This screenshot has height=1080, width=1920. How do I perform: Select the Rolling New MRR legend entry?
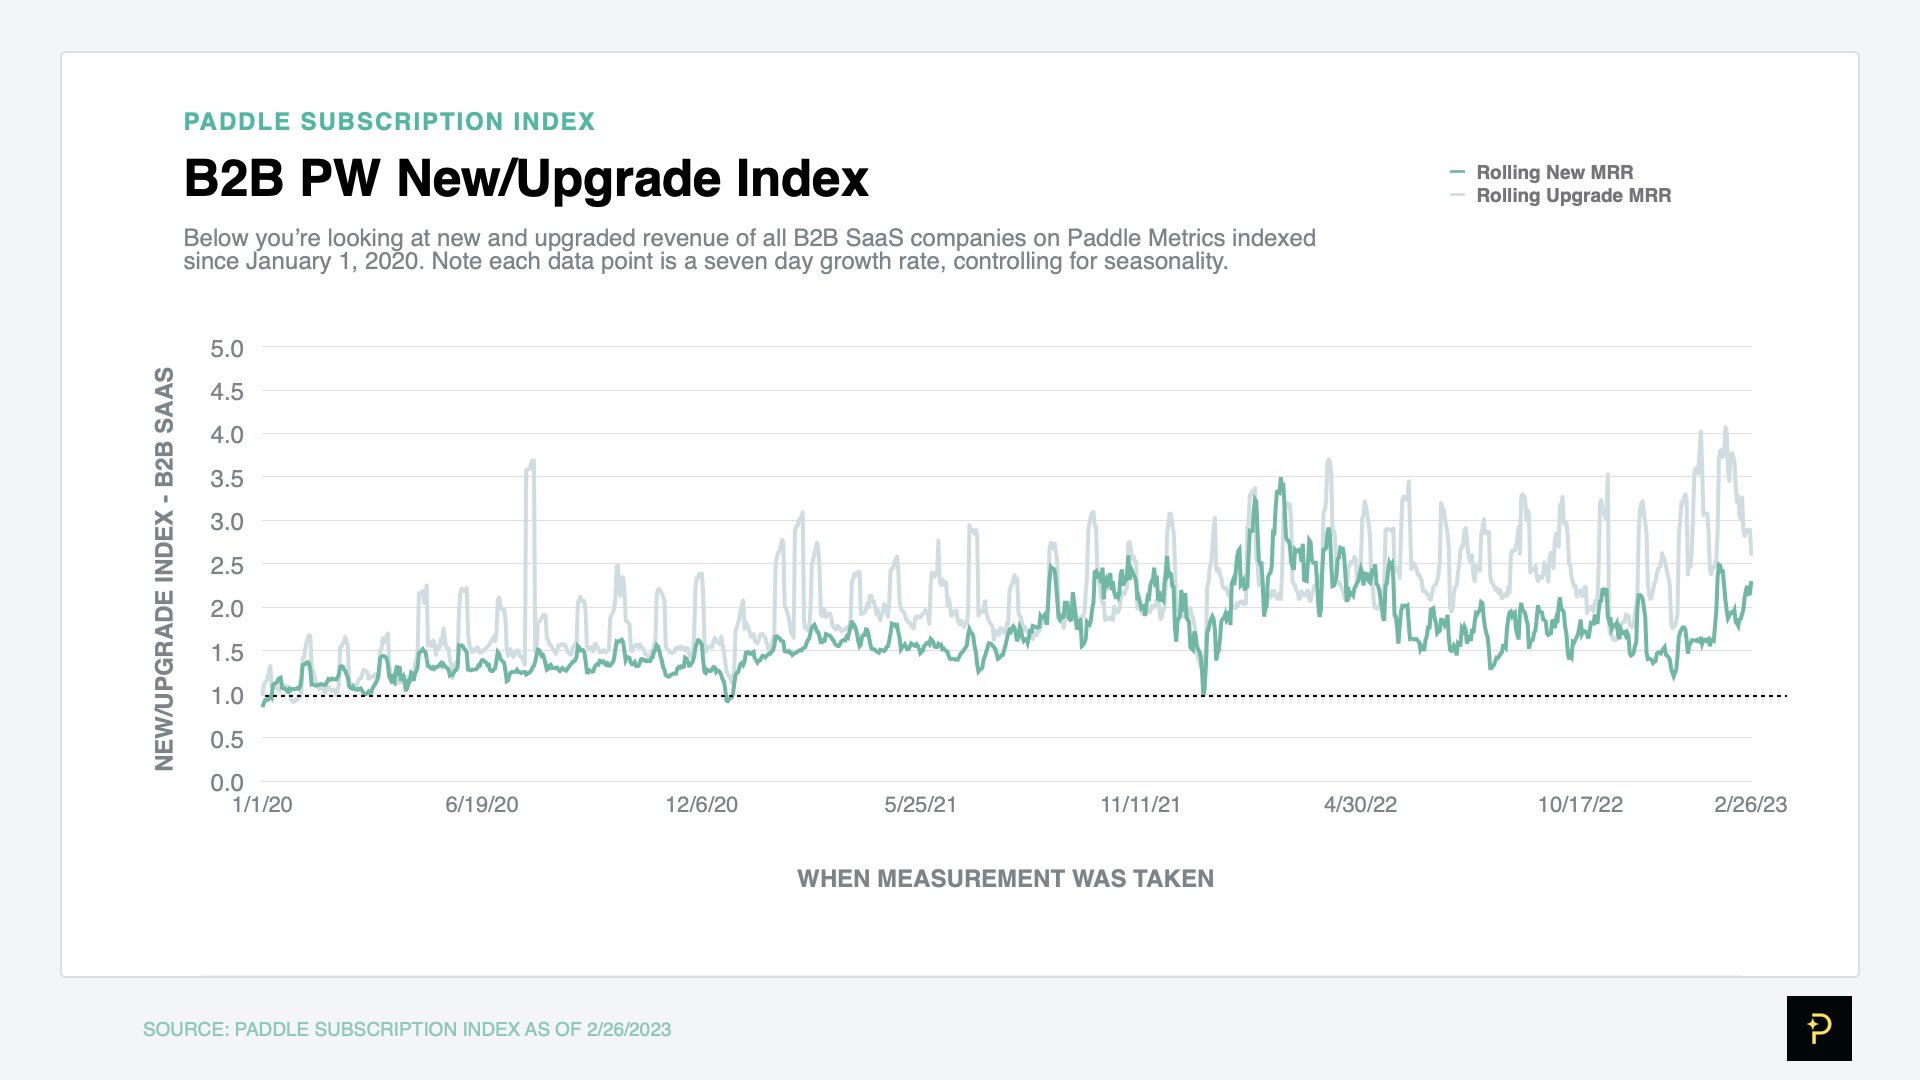pyautogui.click(x=1541, y=172)
